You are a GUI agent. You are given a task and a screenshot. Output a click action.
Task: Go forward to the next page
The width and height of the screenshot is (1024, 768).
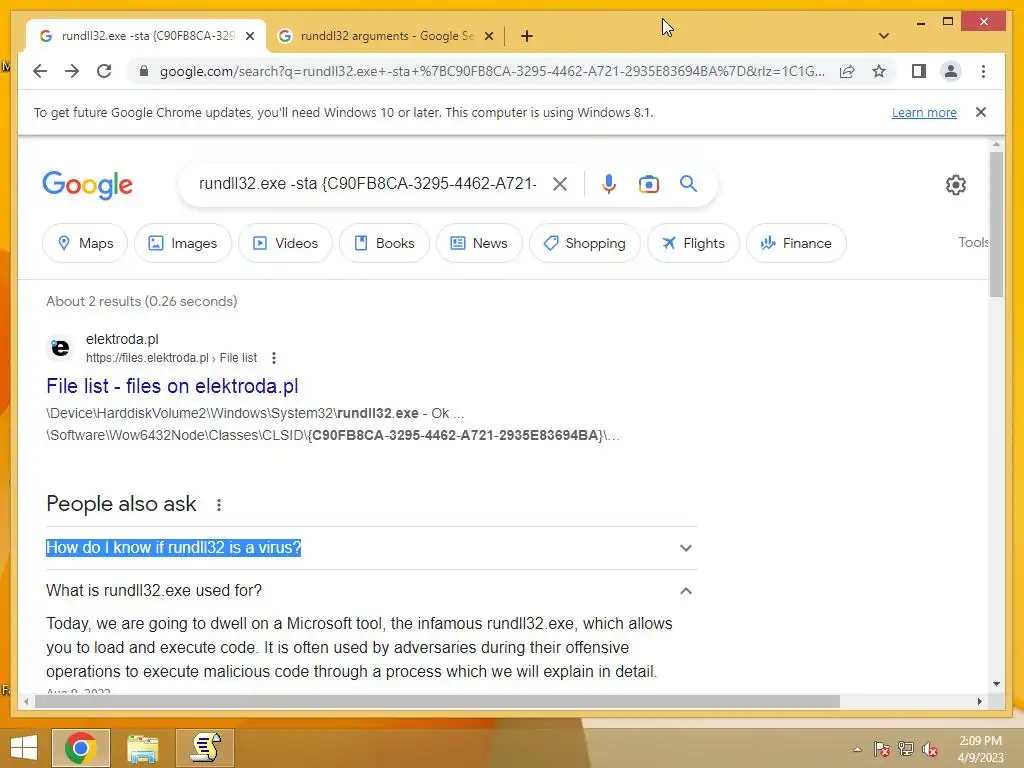[x=72, y=71]
